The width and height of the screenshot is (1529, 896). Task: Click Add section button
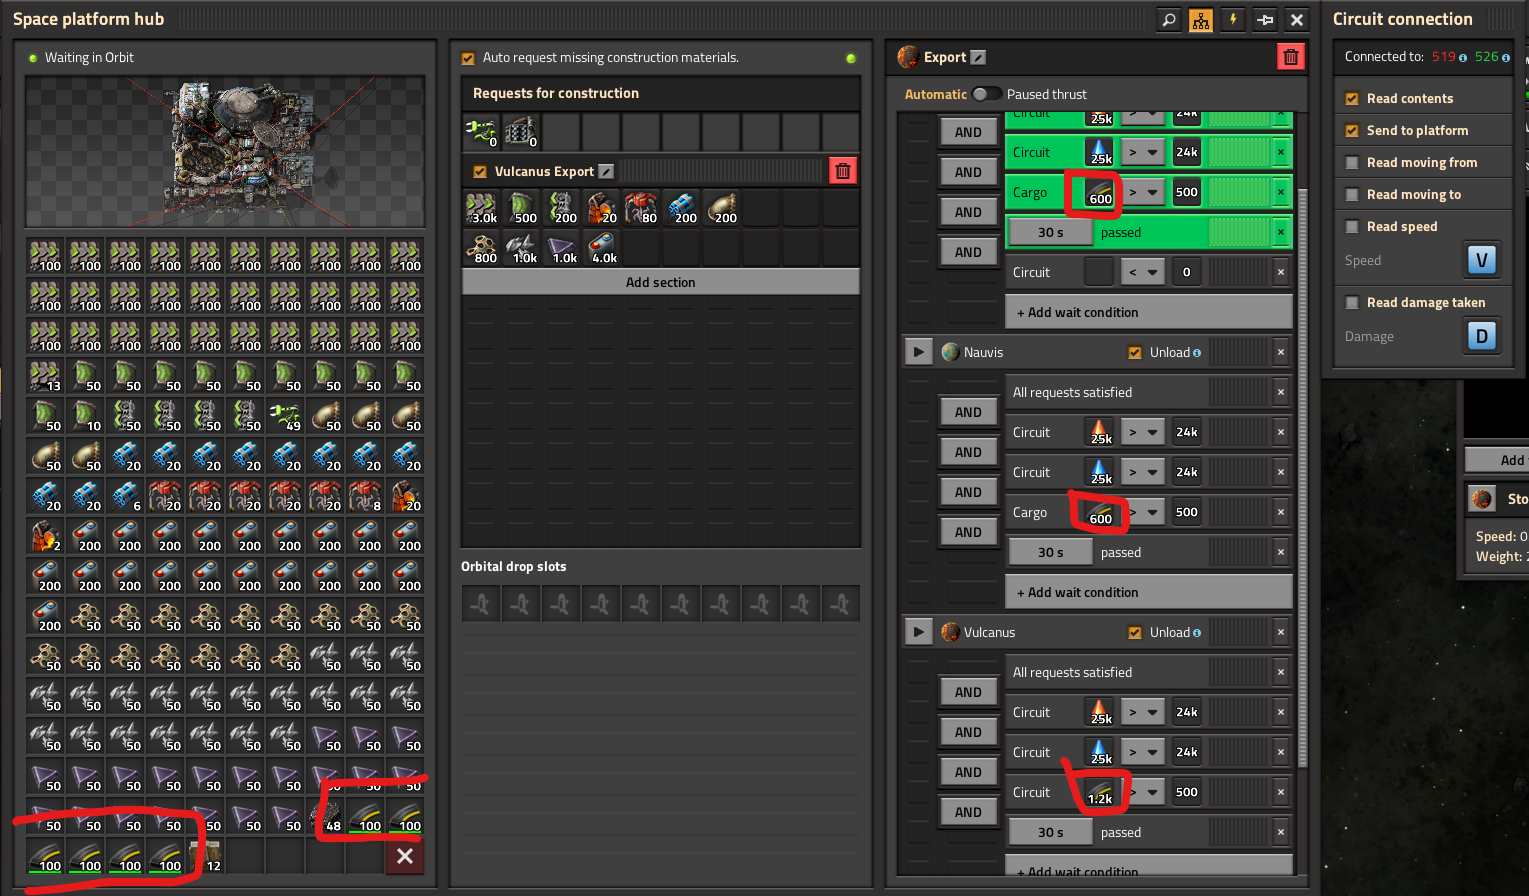tap(660, 282)
